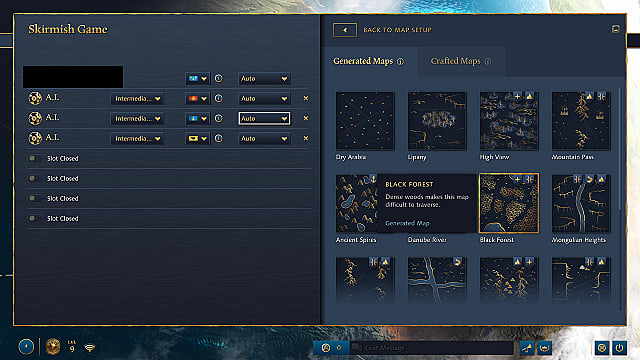Remove the first A.I. player
The width and height of the screenshot is (640, 360).
(306, 98)
